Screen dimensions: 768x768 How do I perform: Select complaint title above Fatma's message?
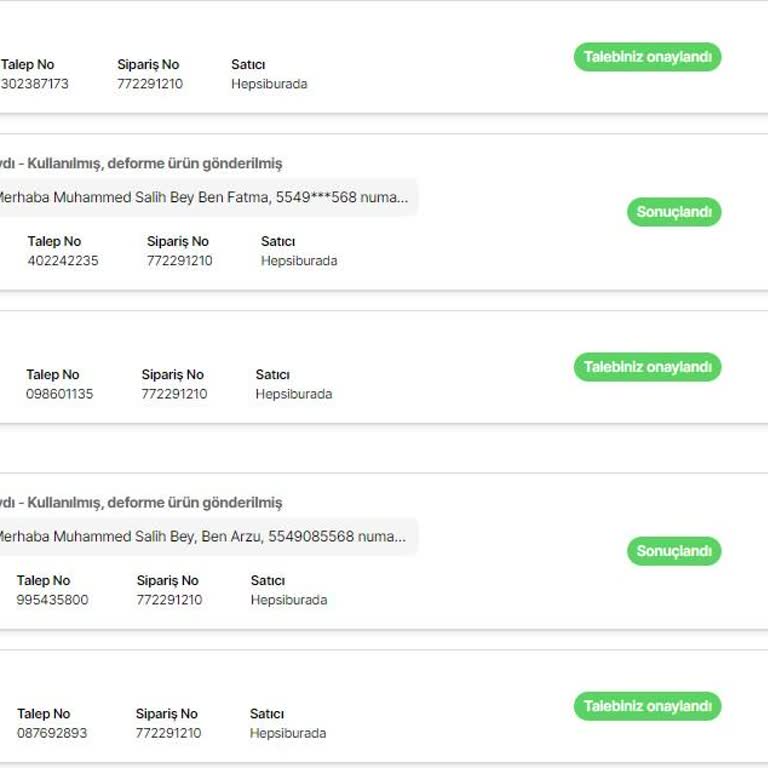point(141,163)
